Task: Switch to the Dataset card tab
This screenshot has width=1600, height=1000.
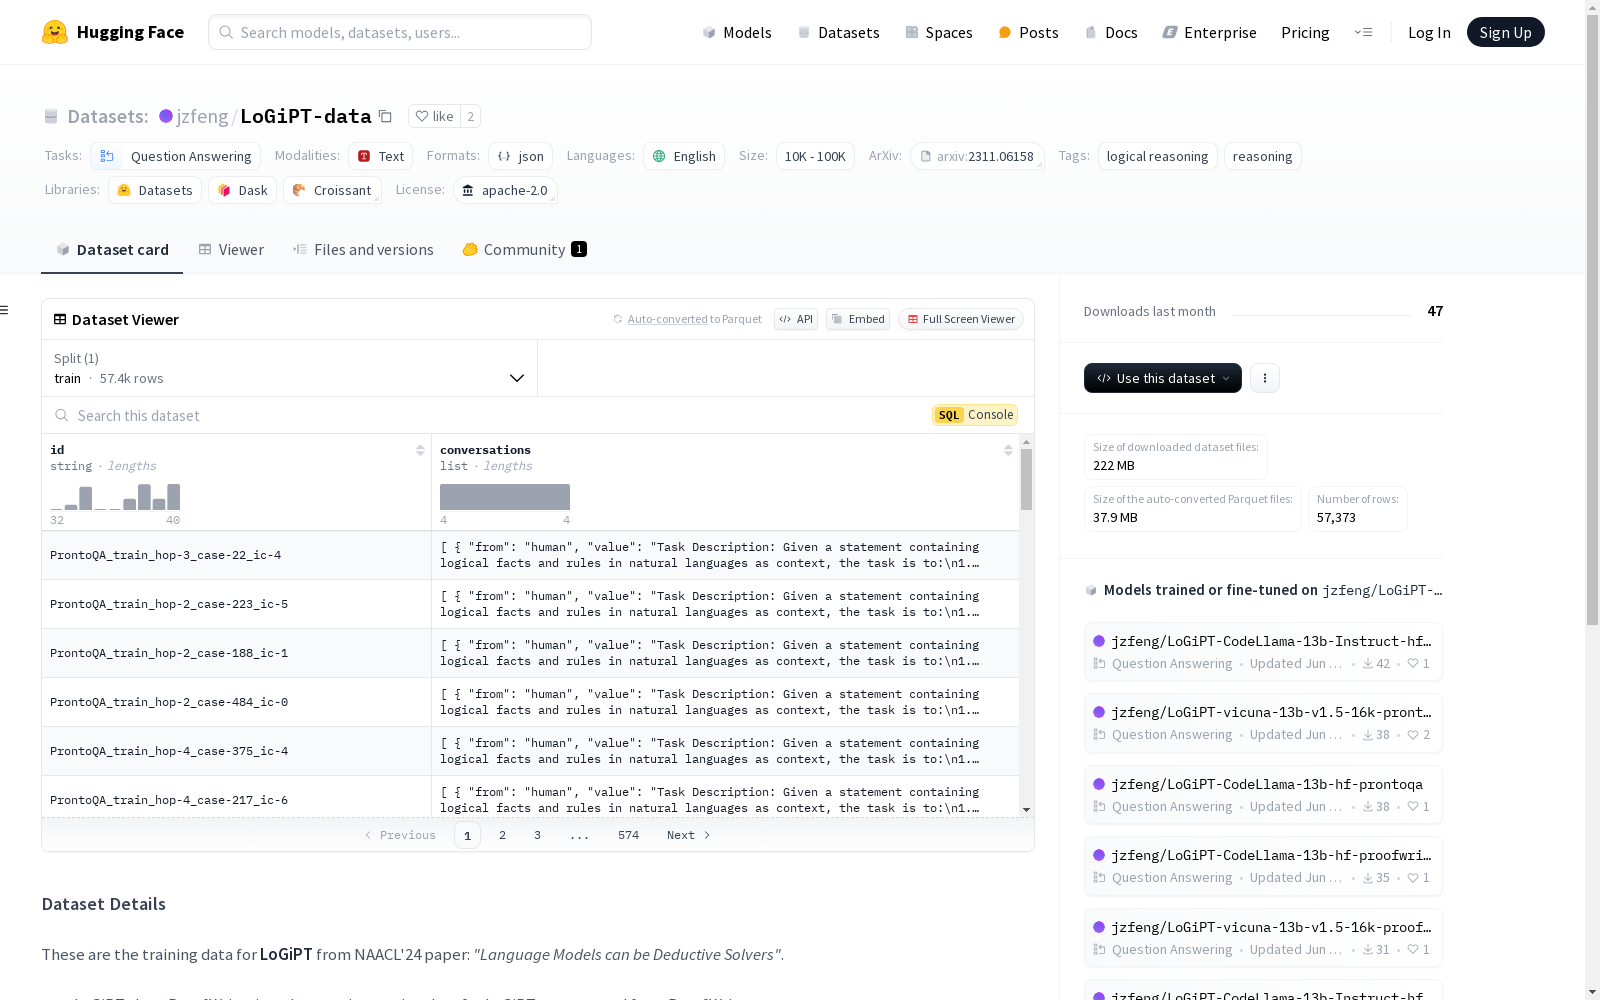Action: point(112,250)
